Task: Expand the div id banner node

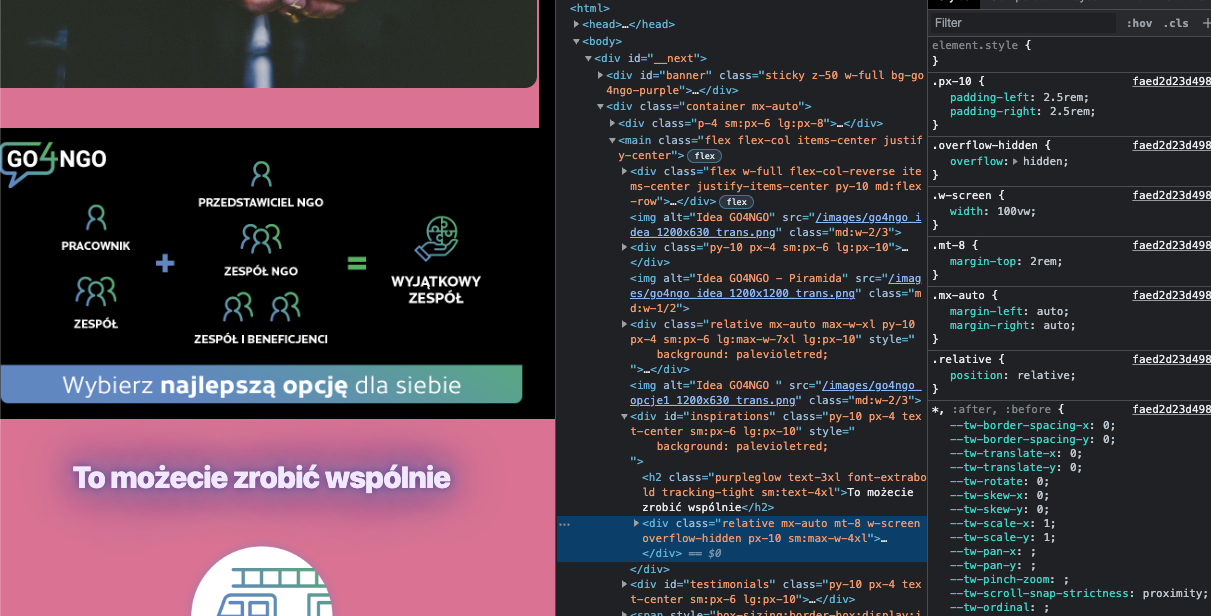Action: point(600,75)
